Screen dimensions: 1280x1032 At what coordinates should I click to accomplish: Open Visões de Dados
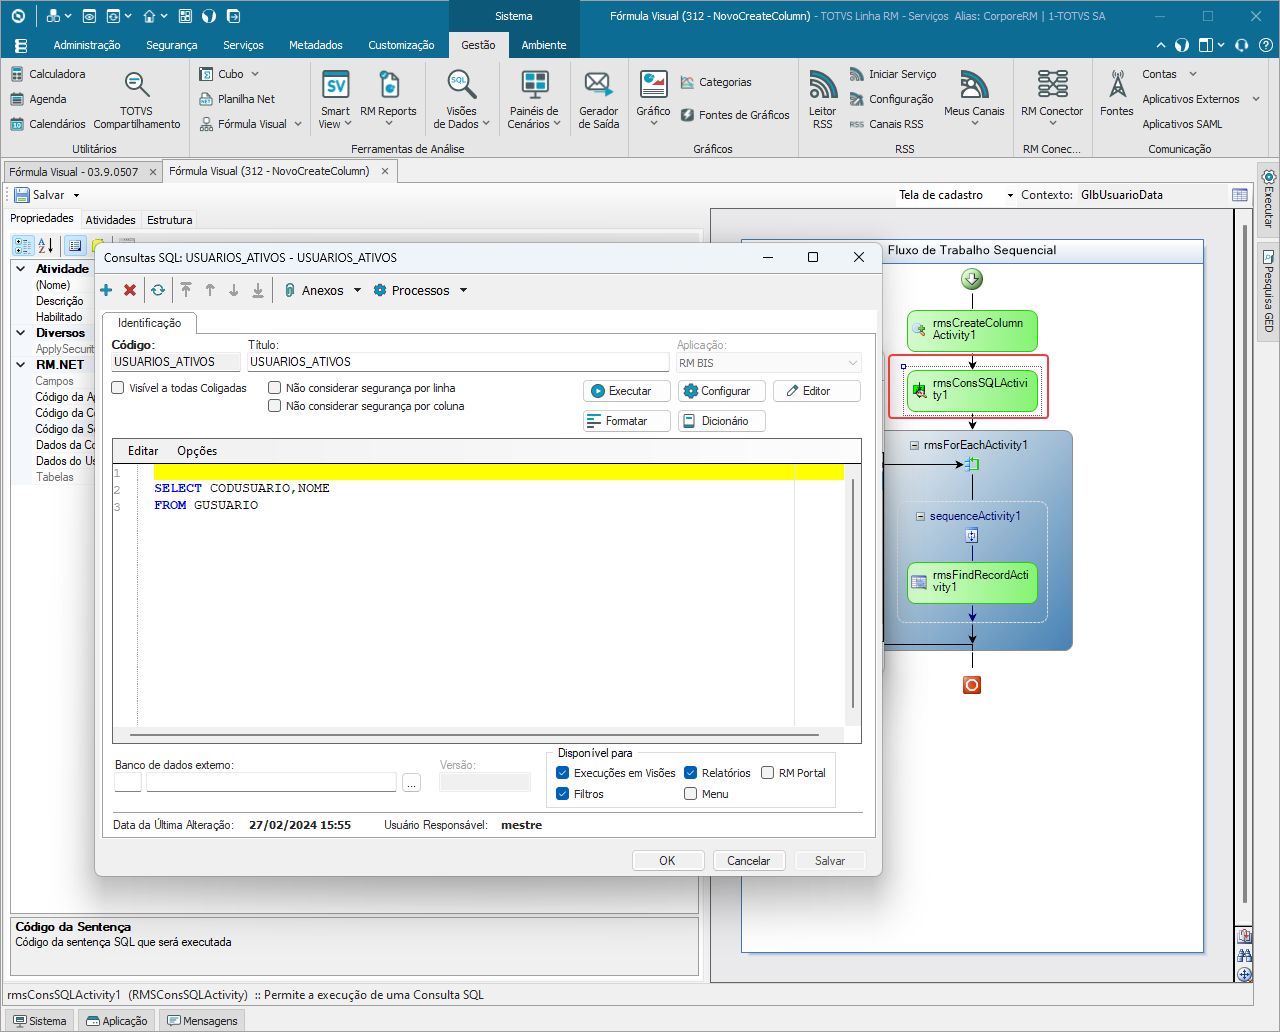pos(461,101)
